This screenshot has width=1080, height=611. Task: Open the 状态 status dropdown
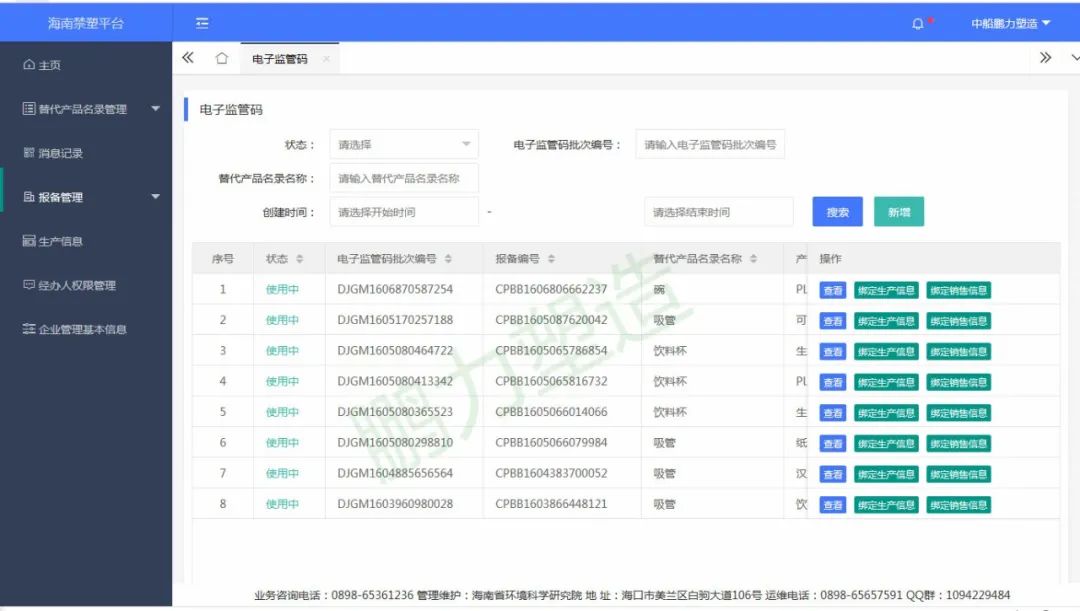[x=403, y=143]
